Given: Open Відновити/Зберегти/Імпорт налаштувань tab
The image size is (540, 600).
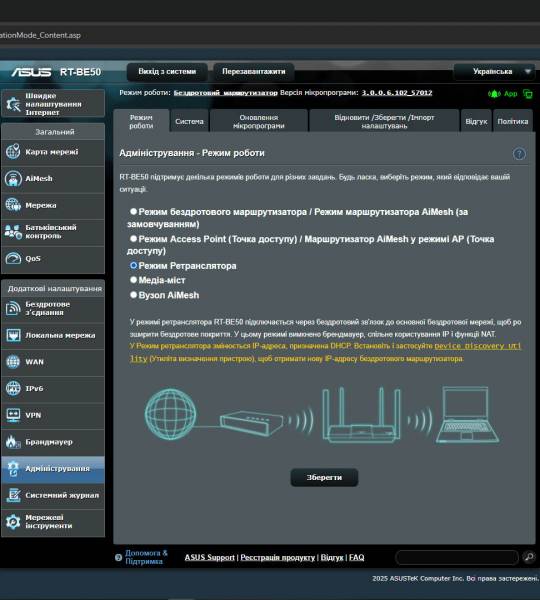Looking at the screenshot, I should tap(384, 121).
